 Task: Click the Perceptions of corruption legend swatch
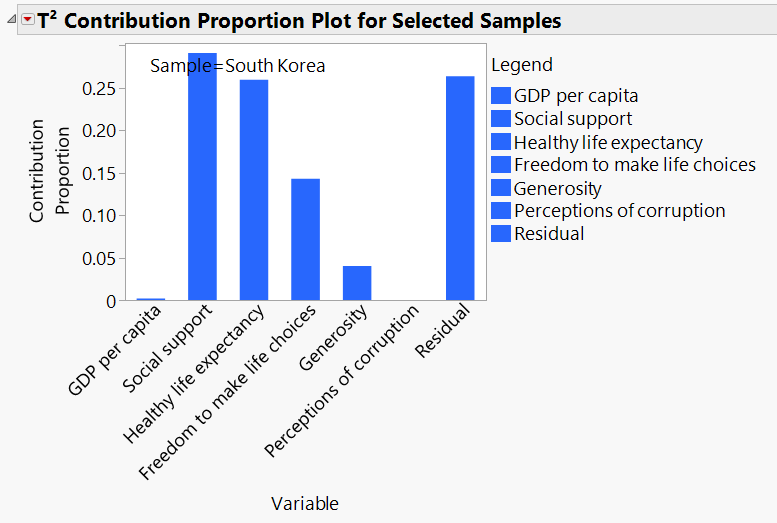[x=501, y=211]
